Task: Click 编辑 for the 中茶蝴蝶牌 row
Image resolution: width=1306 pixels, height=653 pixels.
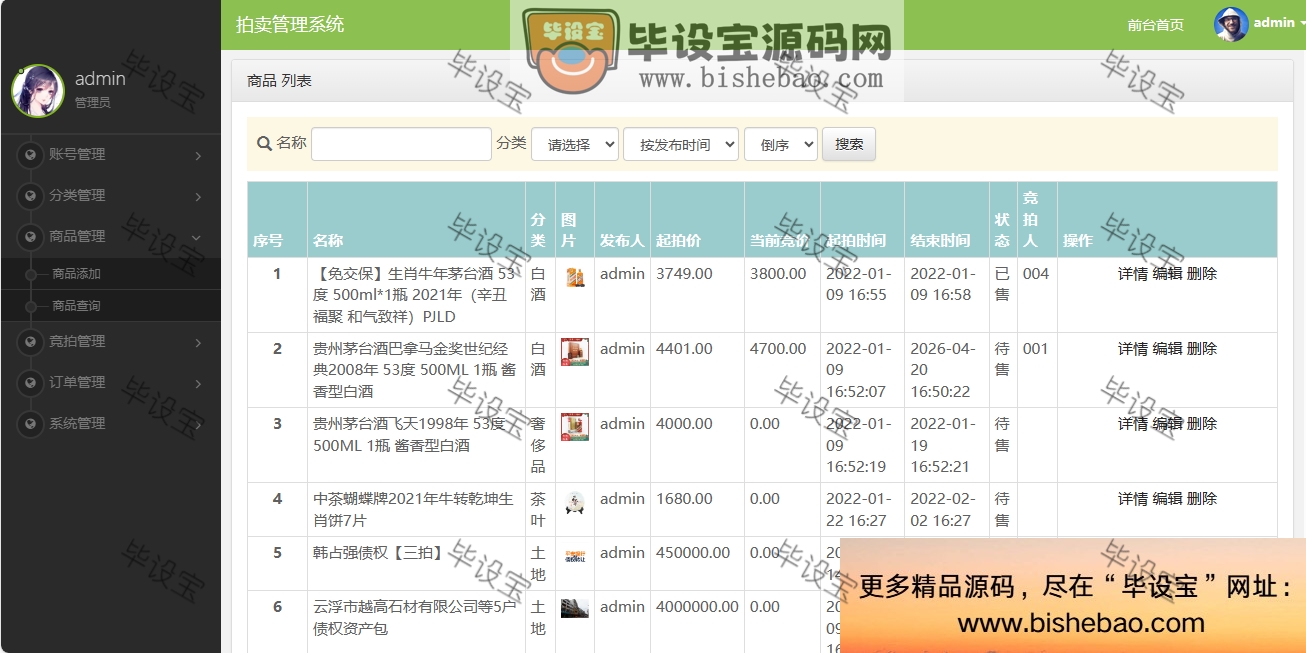Action: [x=1167, y=499]
